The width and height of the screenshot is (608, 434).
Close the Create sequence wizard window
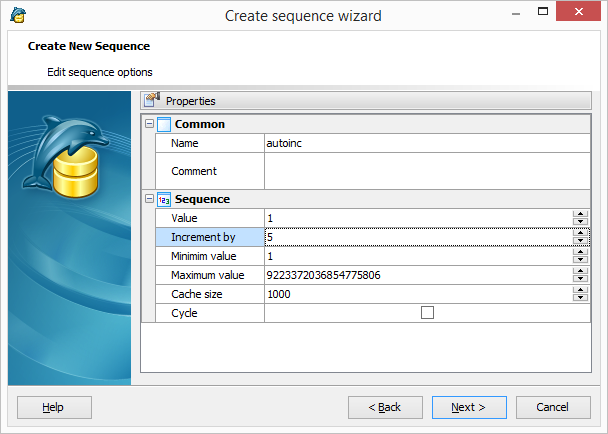[582, 15]
